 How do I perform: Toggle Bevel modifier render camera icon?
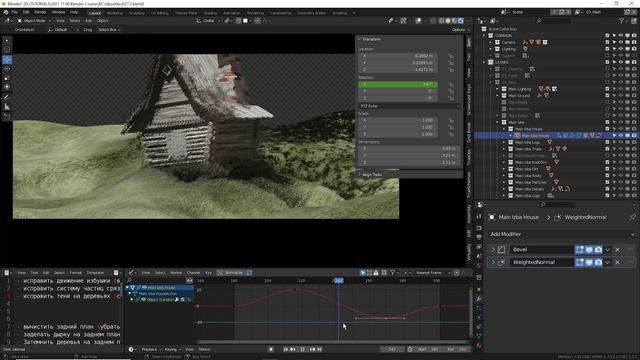[598, 249]
